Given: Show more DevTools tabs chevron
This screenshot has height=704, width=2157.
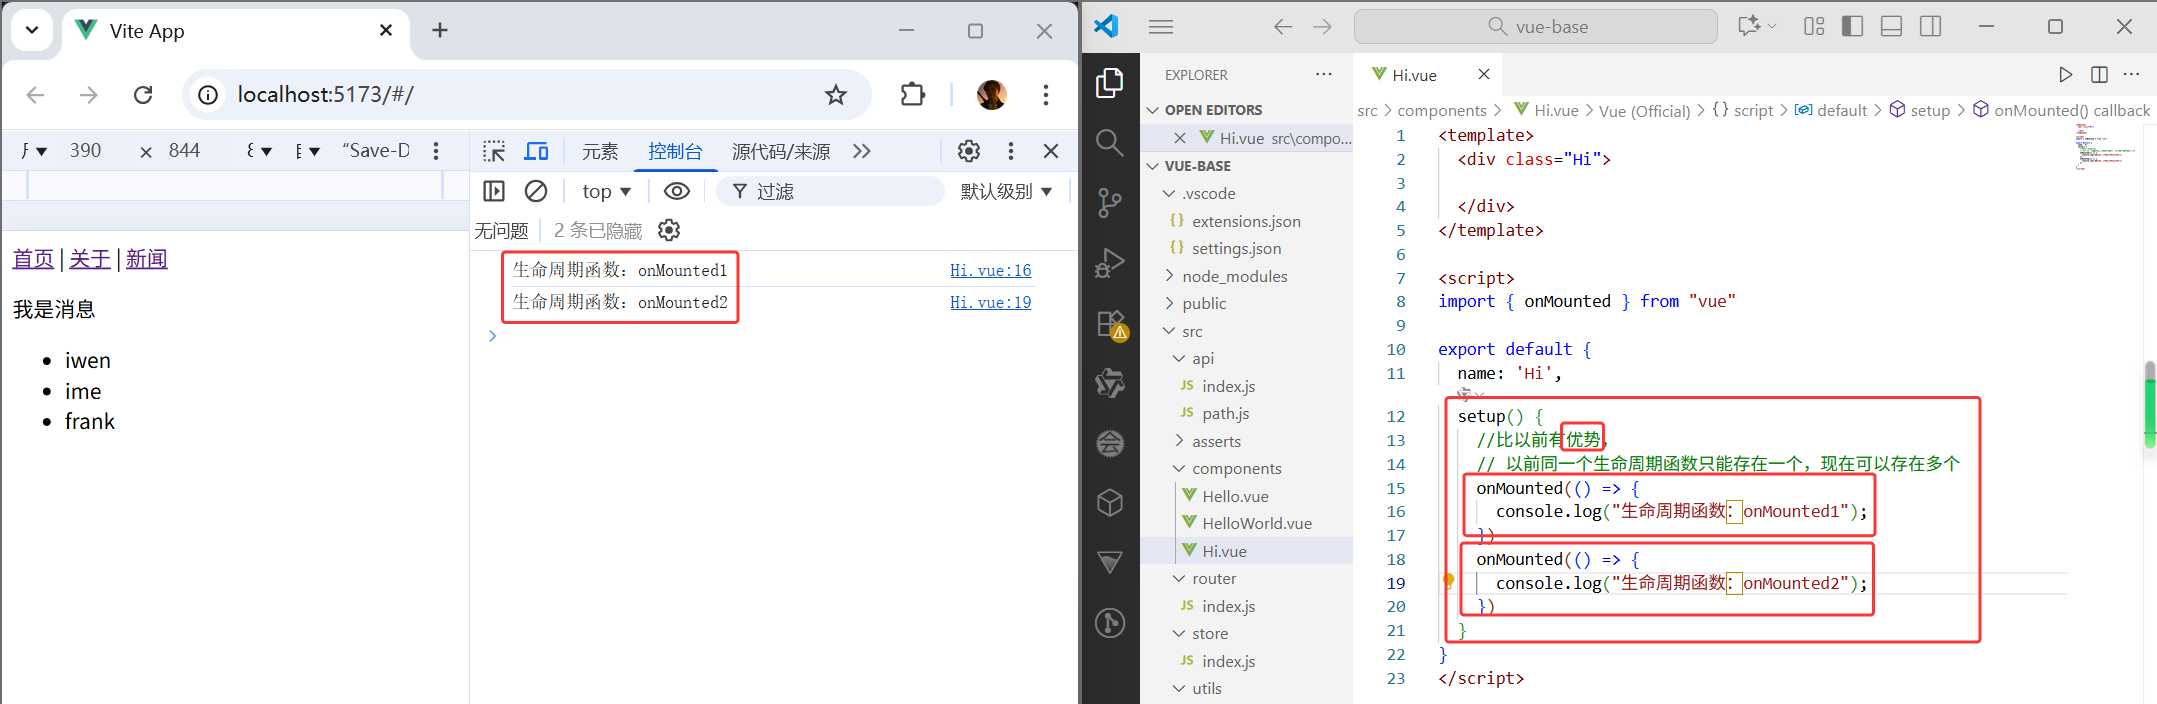Looking at the screenshot, I should (862, 151).
